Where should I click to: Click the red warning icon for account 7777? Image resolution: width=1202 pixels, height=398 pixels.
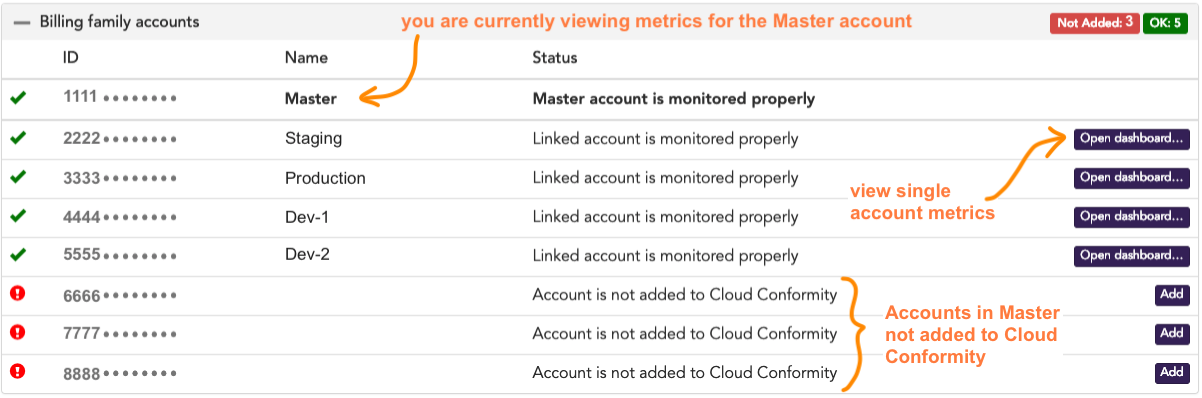click(x=17, y=332)
